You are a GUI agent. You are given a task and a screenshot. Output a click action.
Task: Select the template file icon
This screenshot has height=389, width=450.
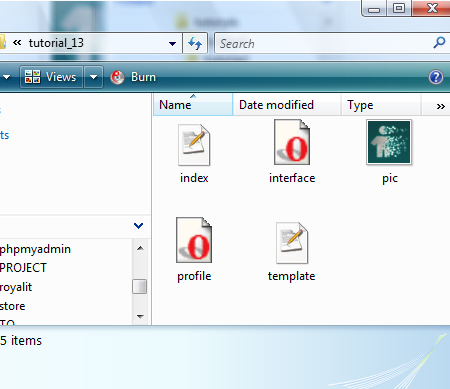(292, 243)
